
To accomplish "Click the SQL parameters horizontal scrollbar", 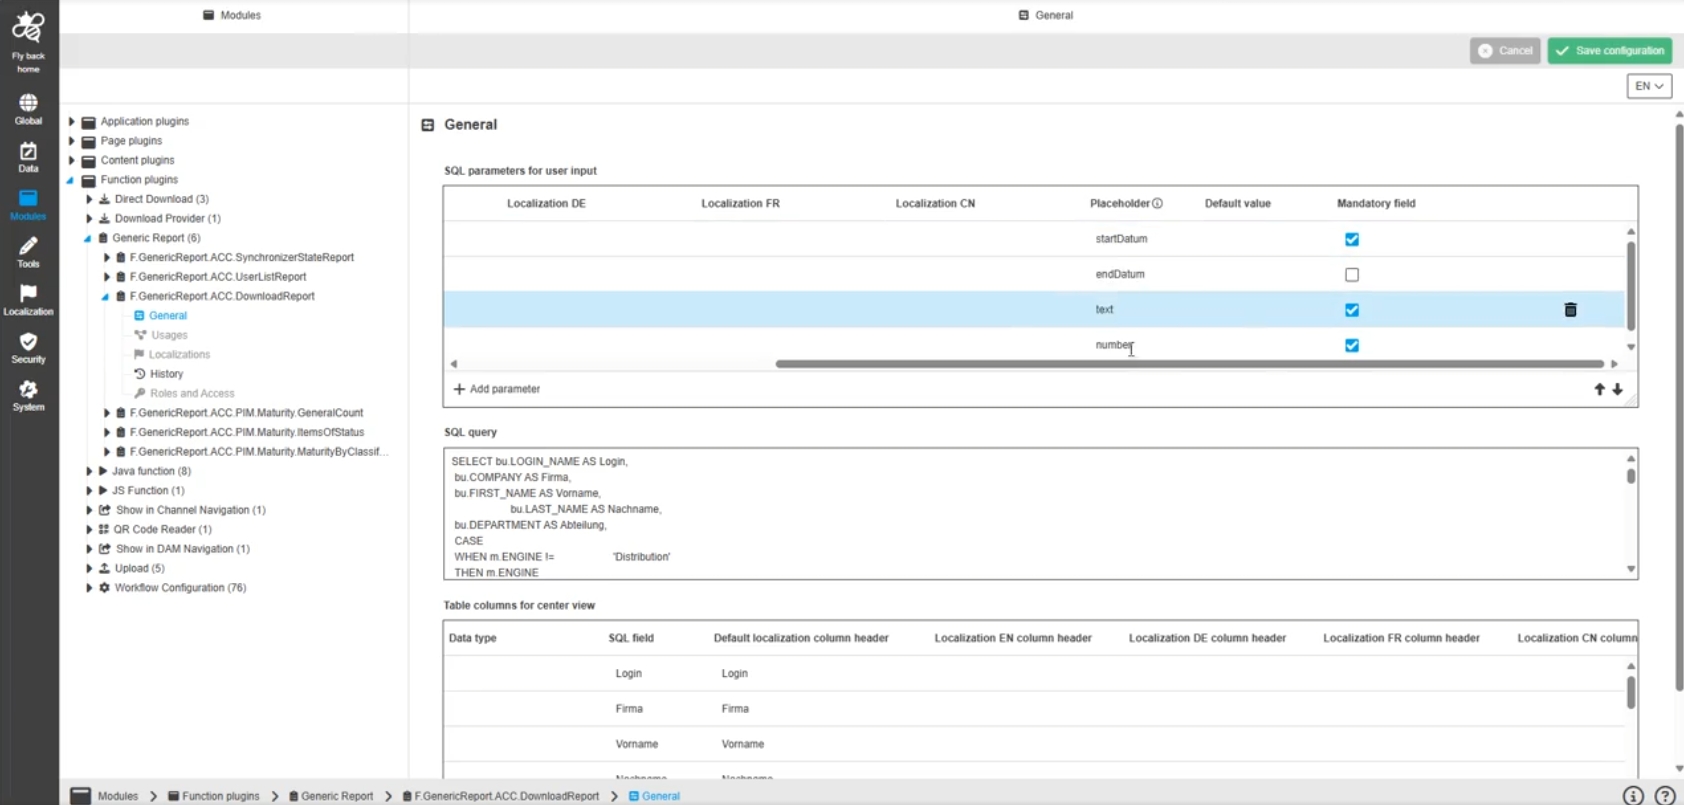I will coord(1190,364).
